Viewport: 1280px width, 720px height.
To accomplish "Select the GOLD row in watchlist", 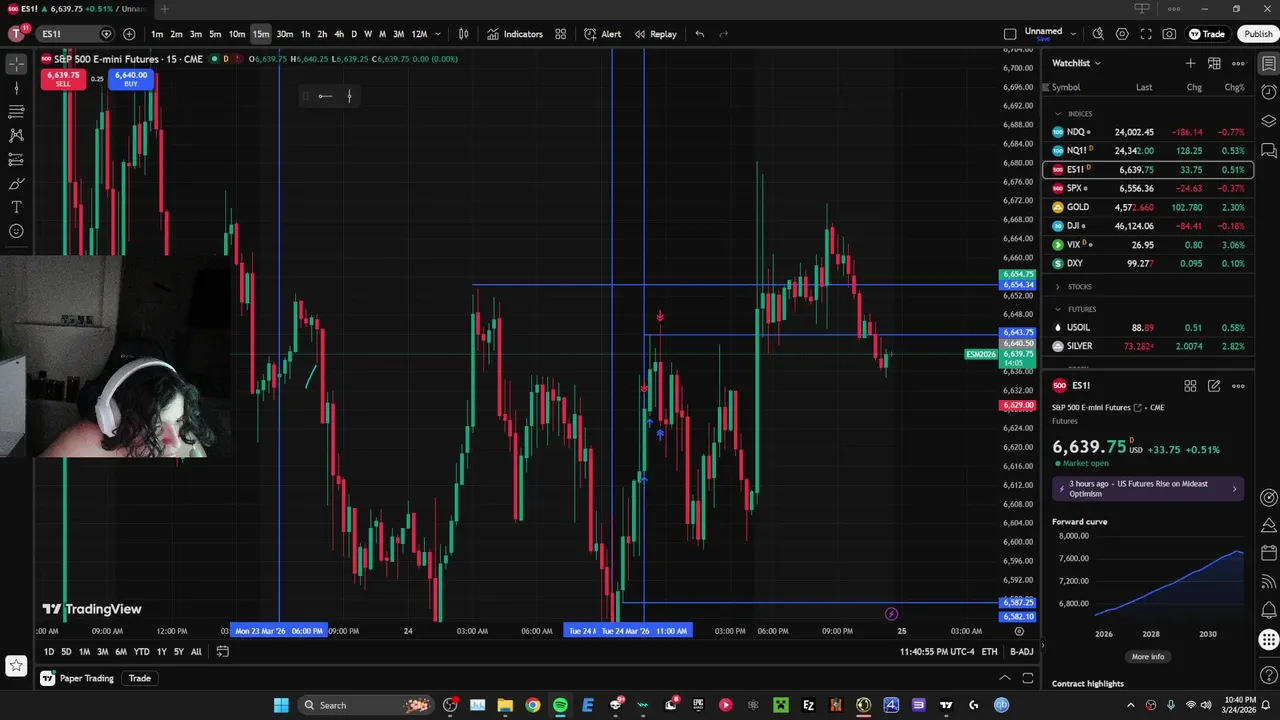I will (x=1147, y=207).
